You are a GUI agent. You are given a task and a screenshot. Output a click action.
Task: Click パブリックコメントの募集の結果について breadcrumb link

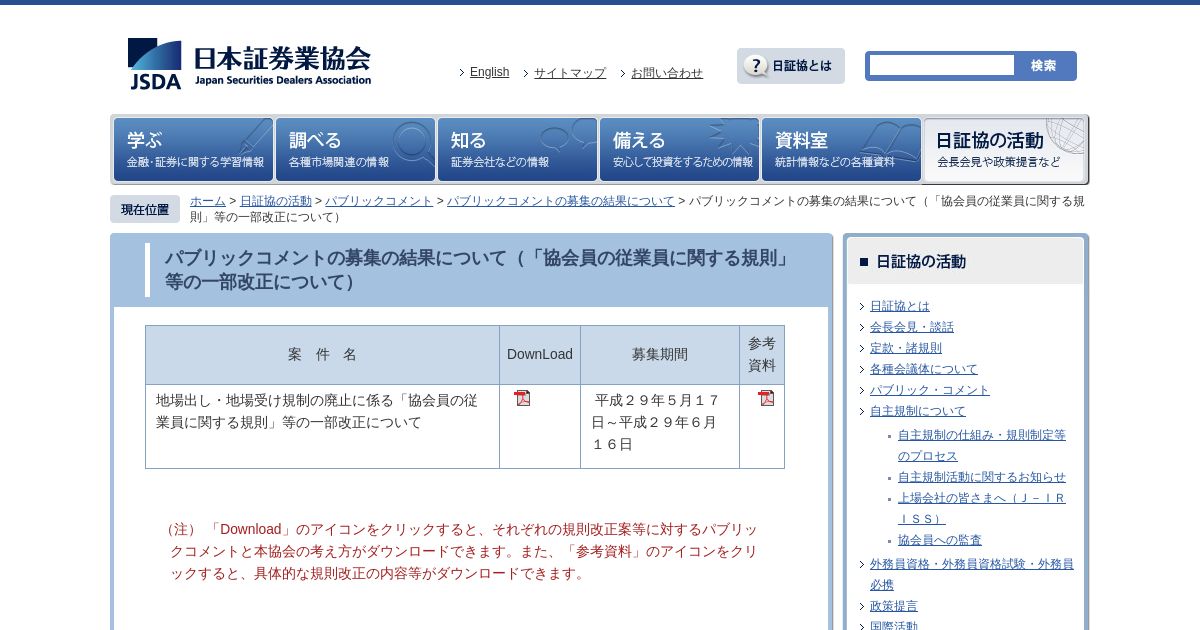[x=561, y=201]
